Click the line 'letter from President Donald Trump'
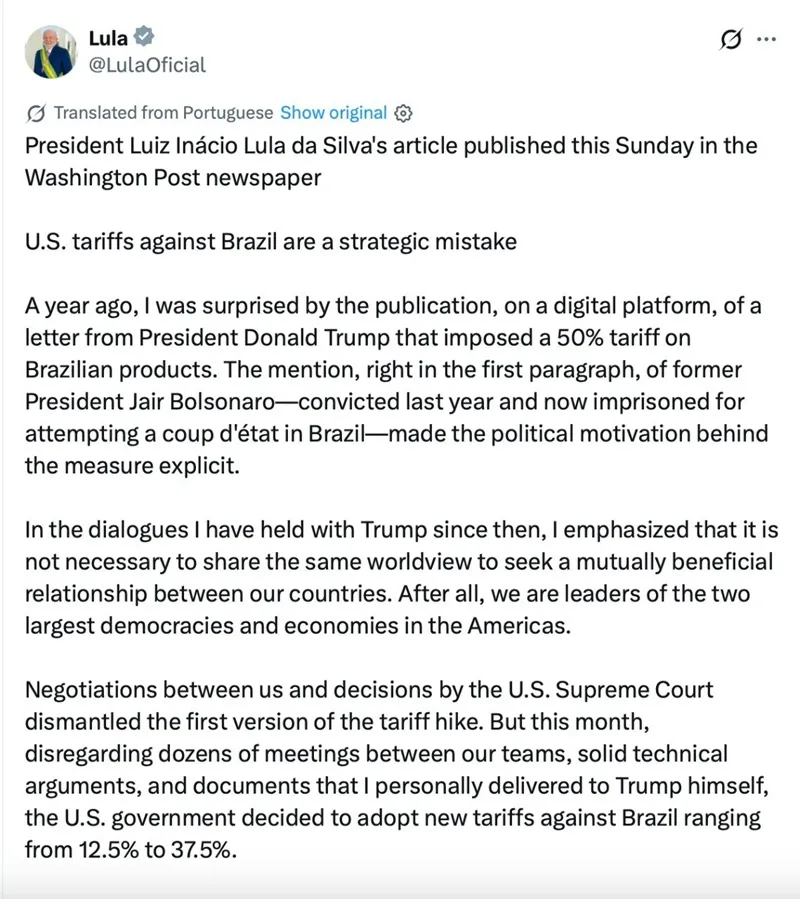 pyautogui.click(x=358, y=338)
